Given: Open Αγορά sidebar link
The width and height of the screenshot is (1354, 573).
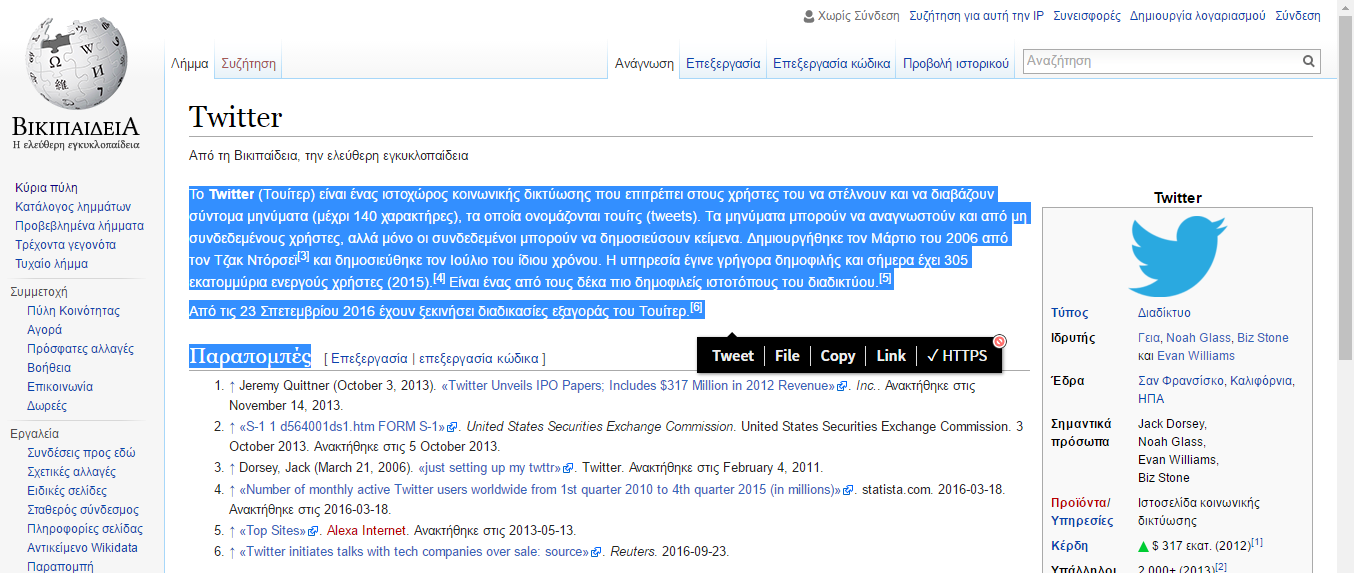Looking at the screenshot, I should click(x=44, y=330).
